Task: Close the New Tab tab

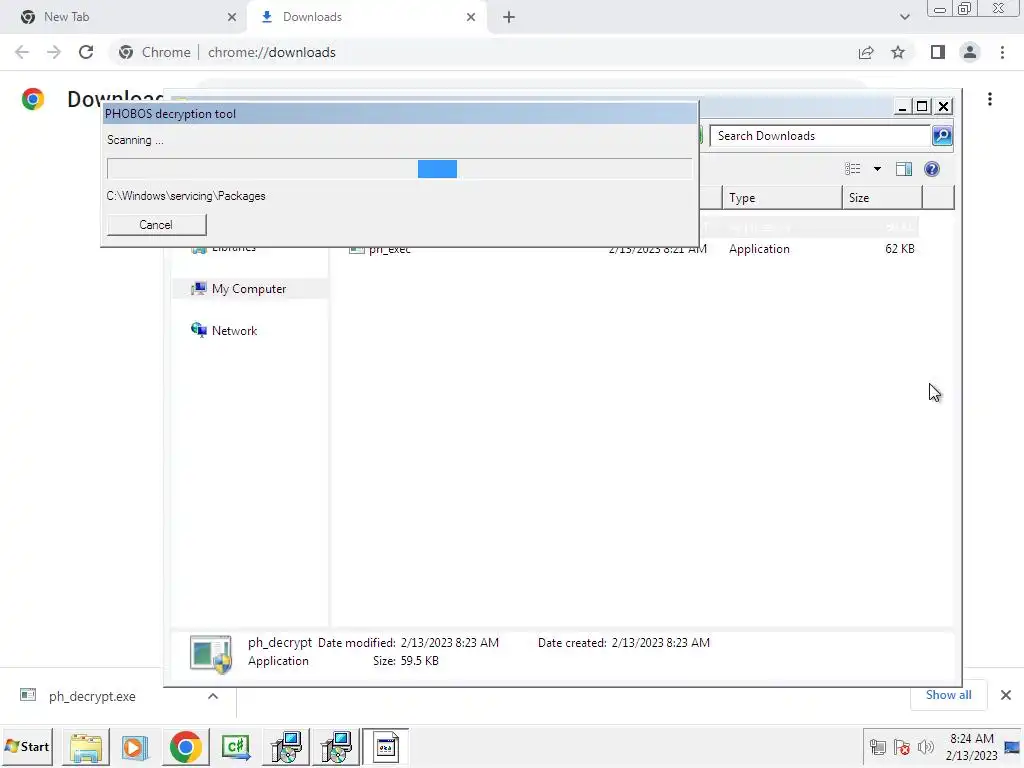Action: 232,17
